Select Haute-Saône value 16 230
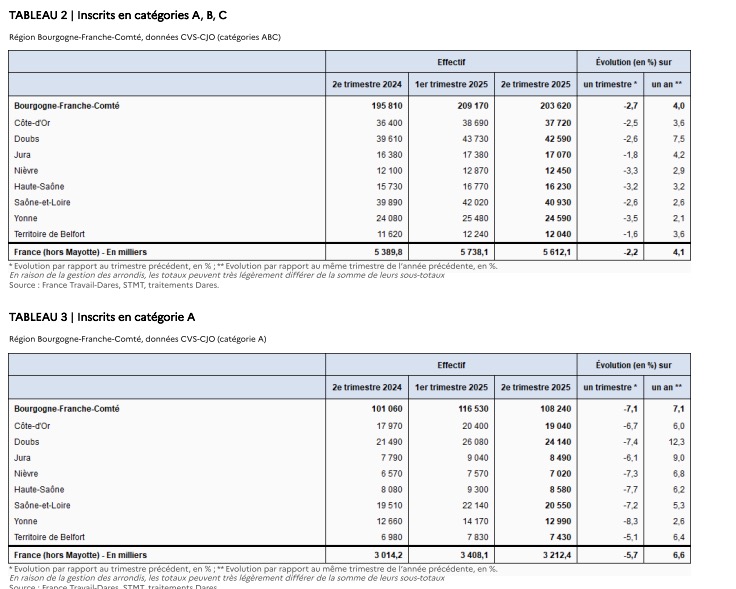Screen dimensions: 736x589 558,187
